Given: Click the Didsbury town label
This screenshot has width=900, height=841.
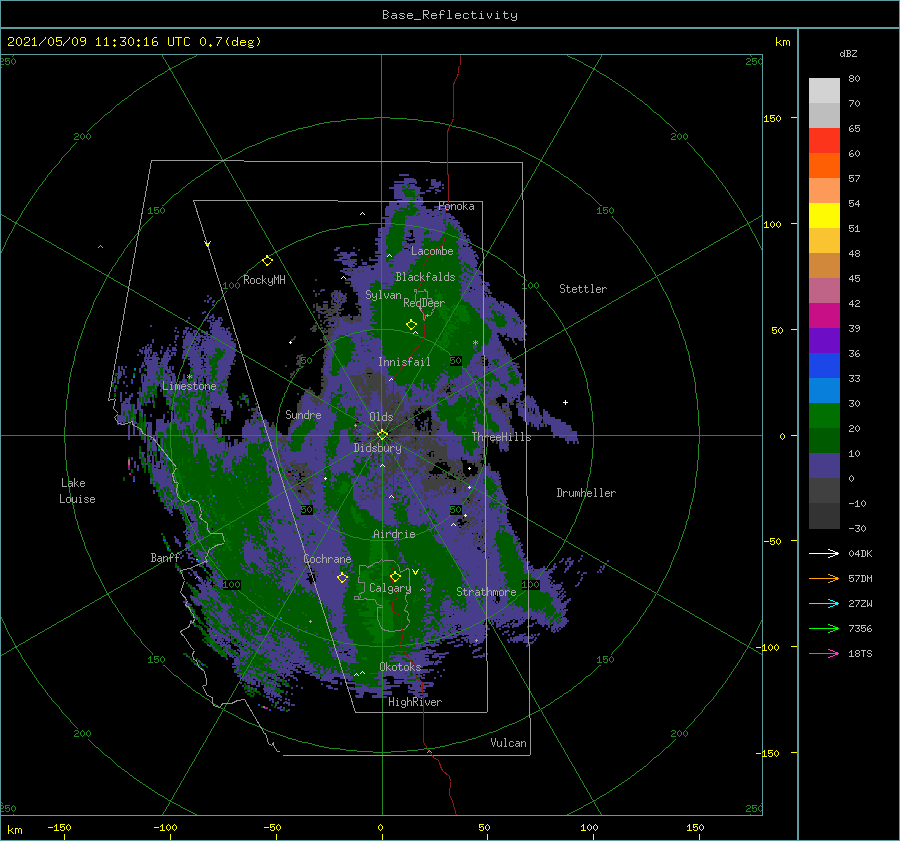Looking at the screenshot, I should pyautogui.click(x=377, y=448).
